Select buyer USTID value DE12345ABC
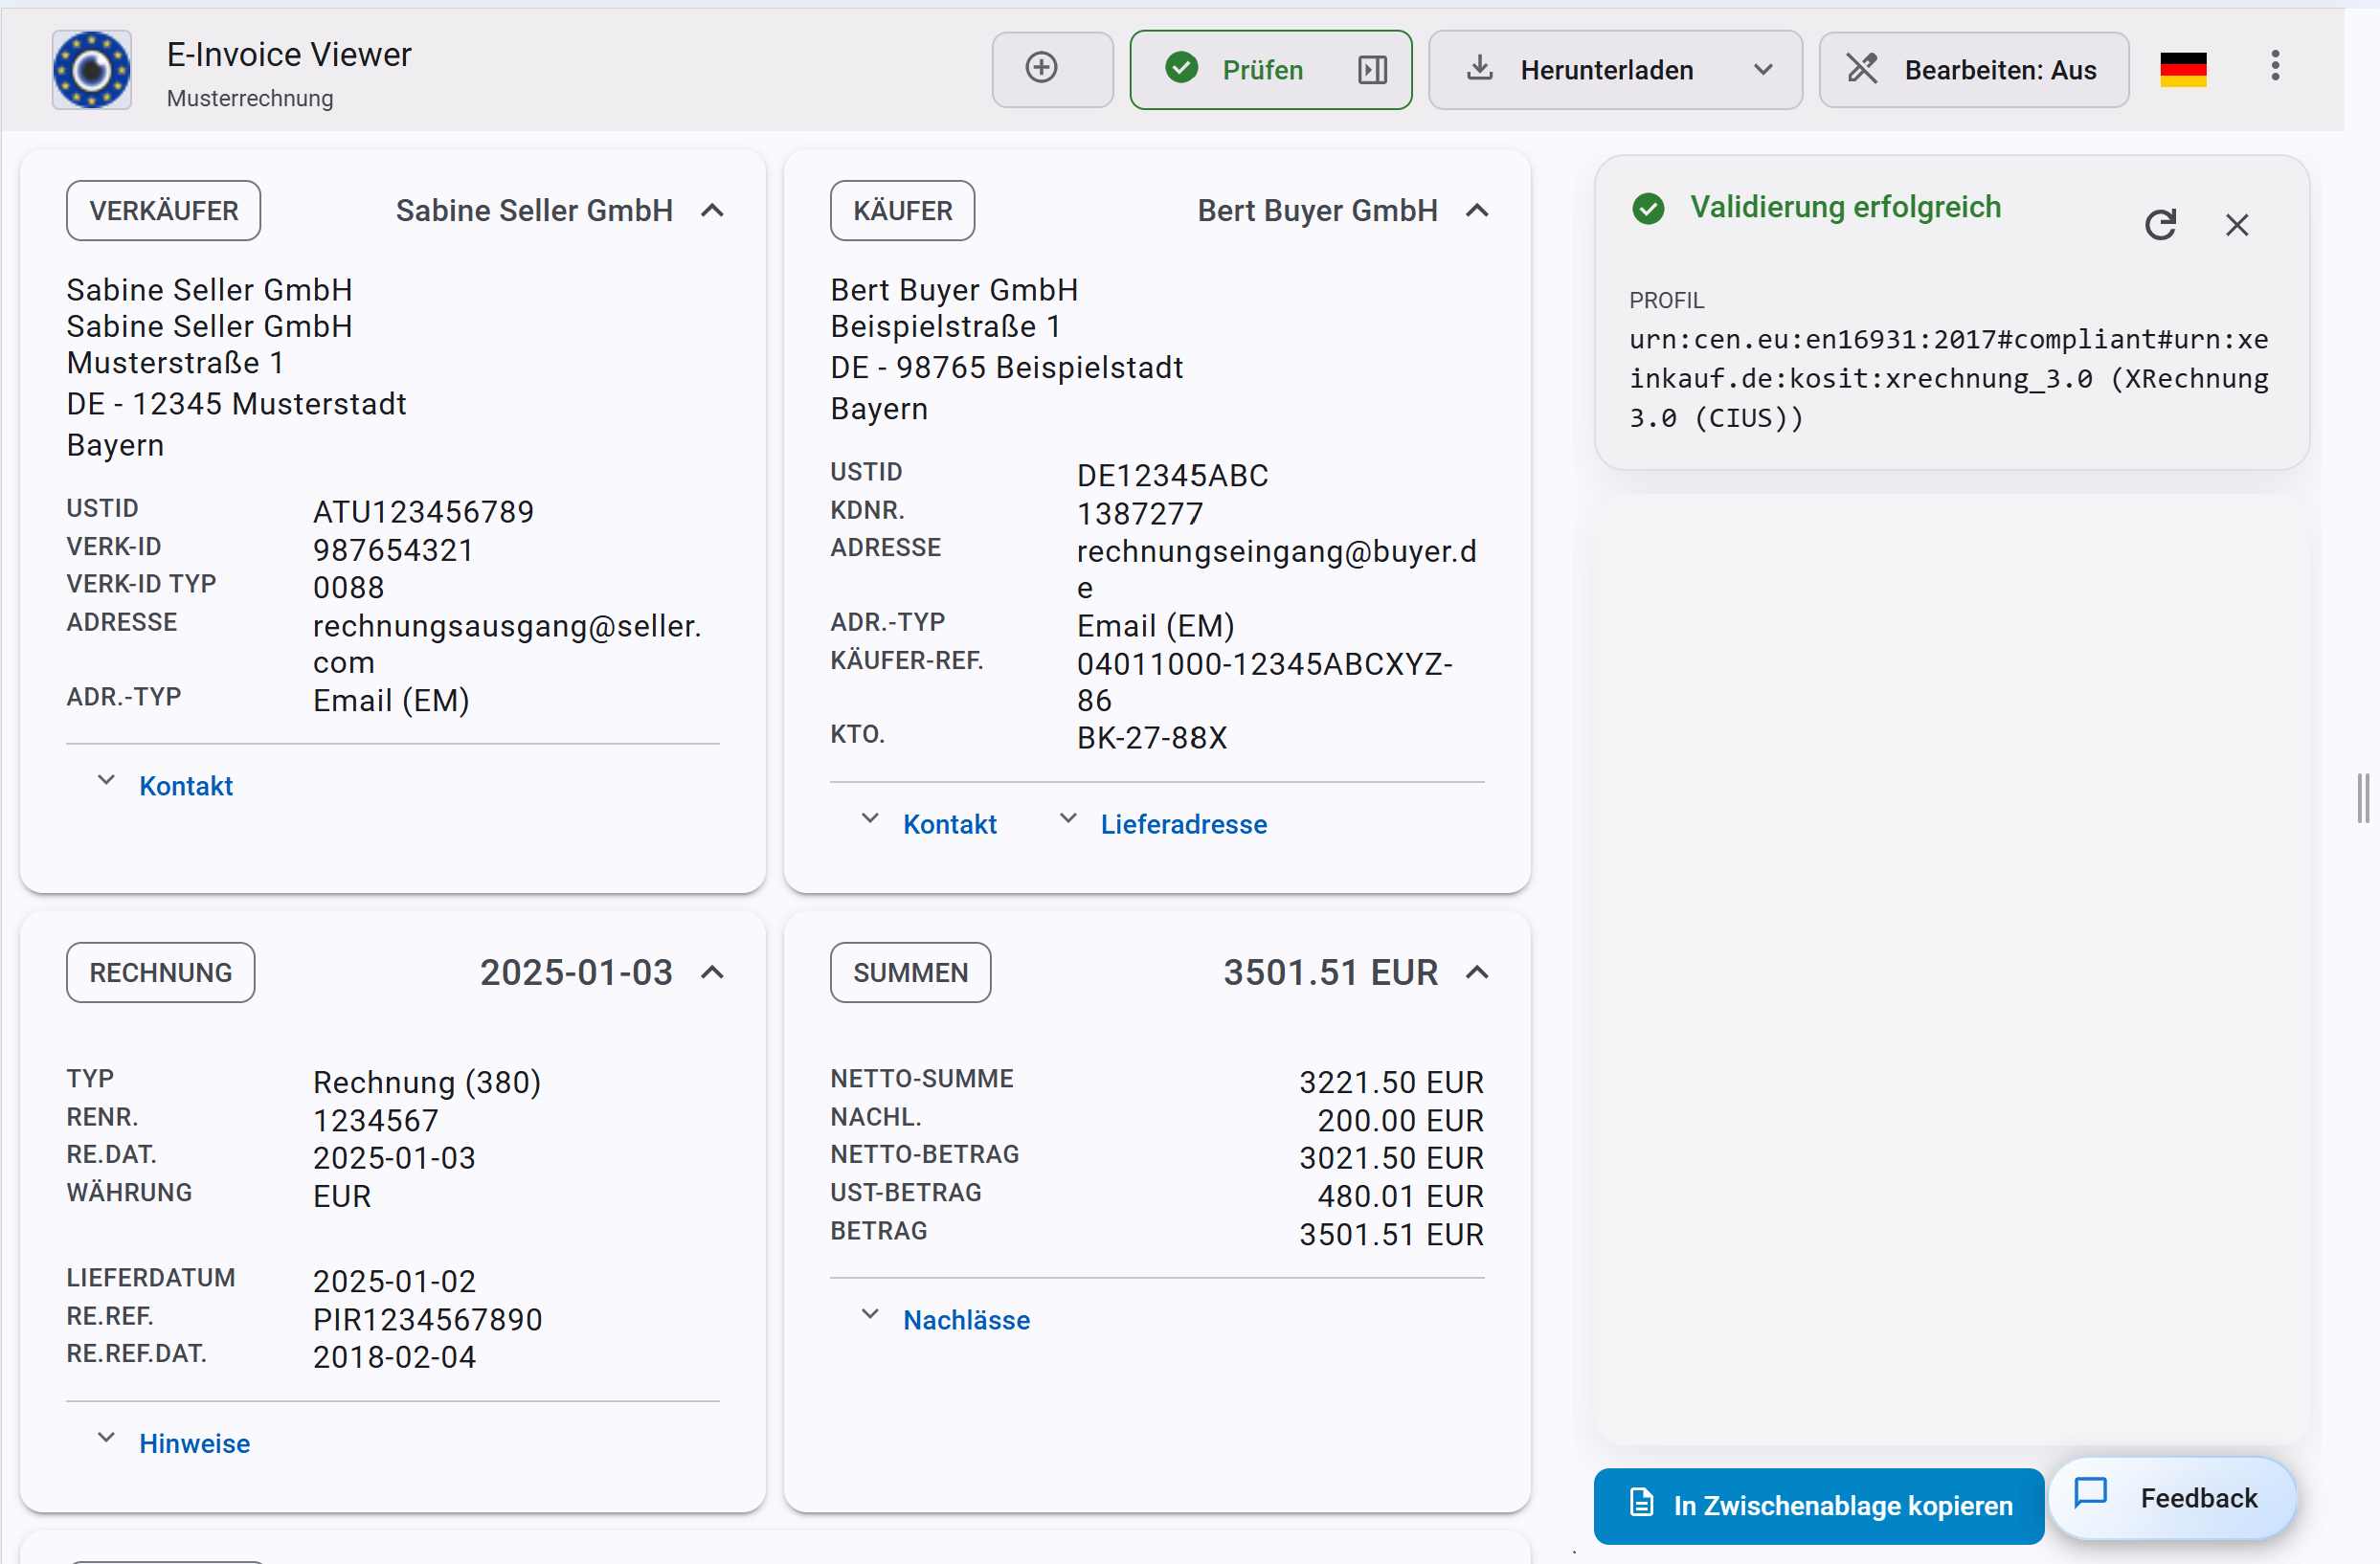The image size is (2380, 1564). [x=1173, y=475]
